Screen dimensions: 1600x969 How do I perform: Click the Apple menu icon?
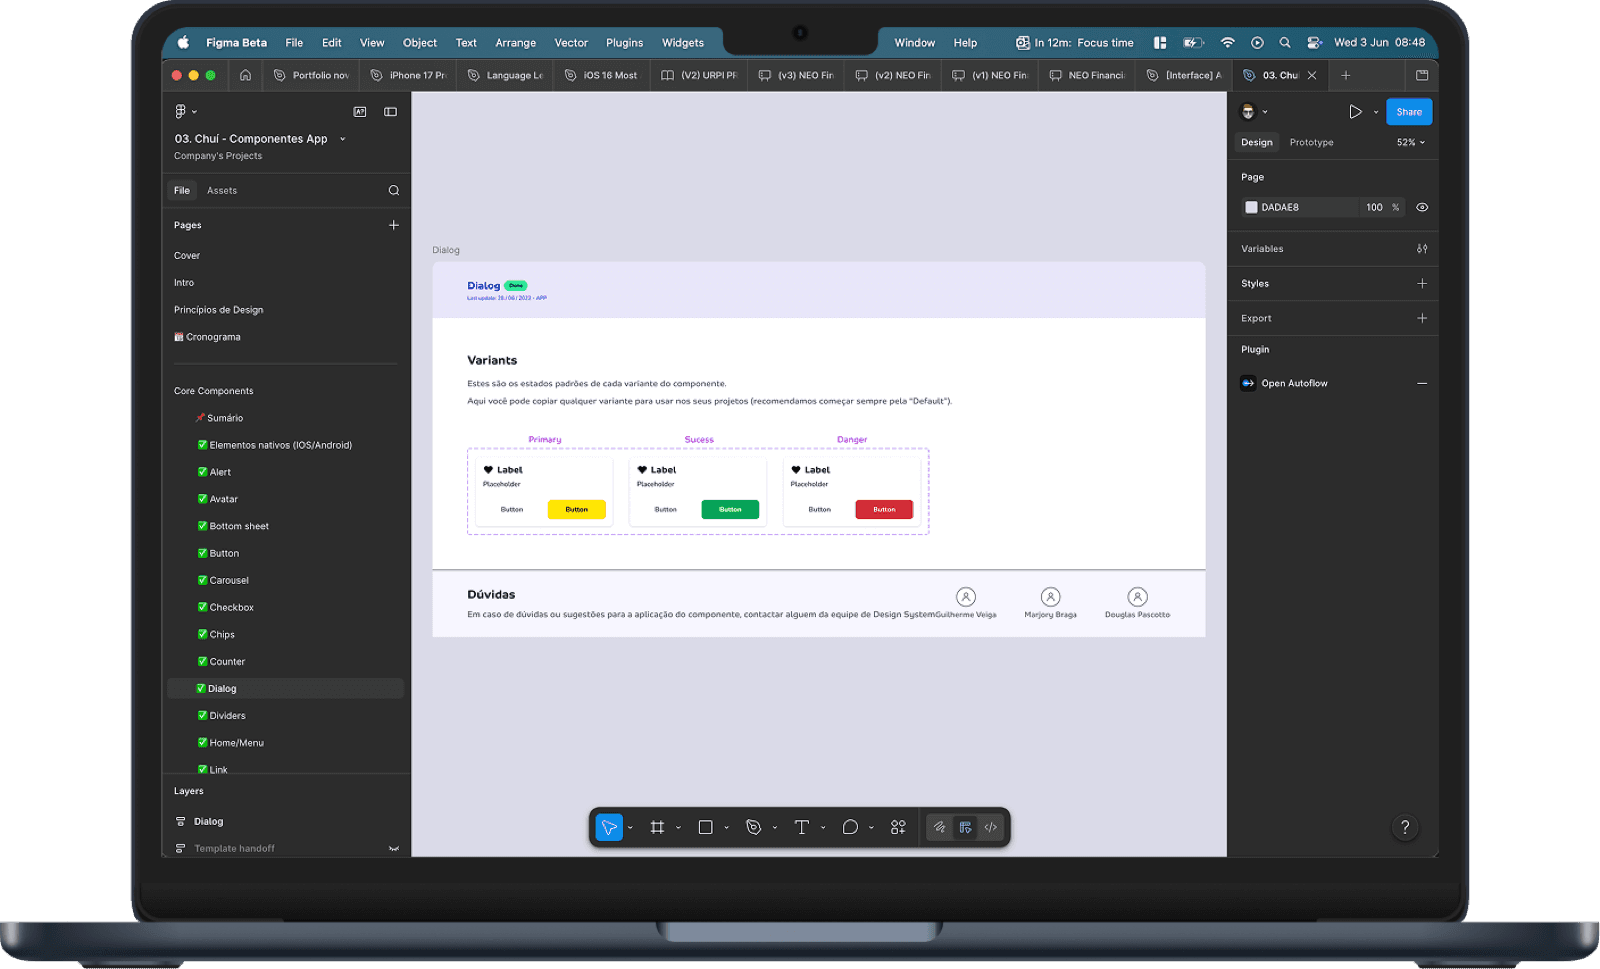click(x=183, y=42)
